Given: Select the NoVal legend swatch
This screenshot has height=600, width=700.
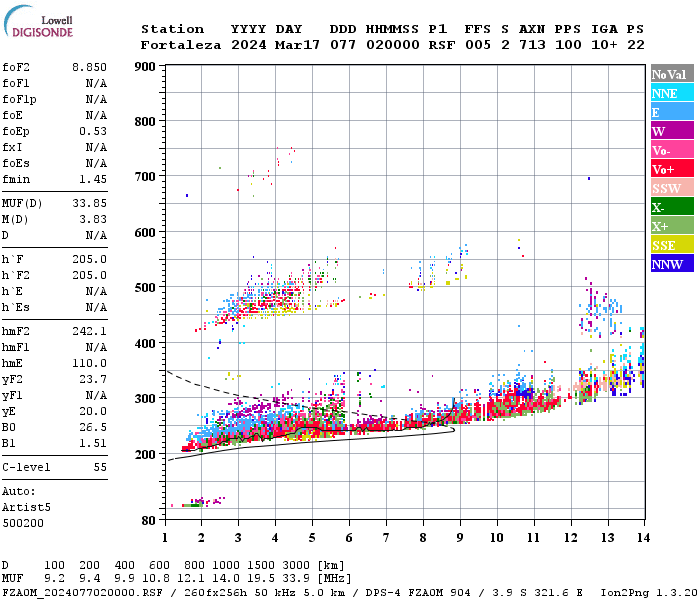Looking at the screenshot, I should (672, 74).
